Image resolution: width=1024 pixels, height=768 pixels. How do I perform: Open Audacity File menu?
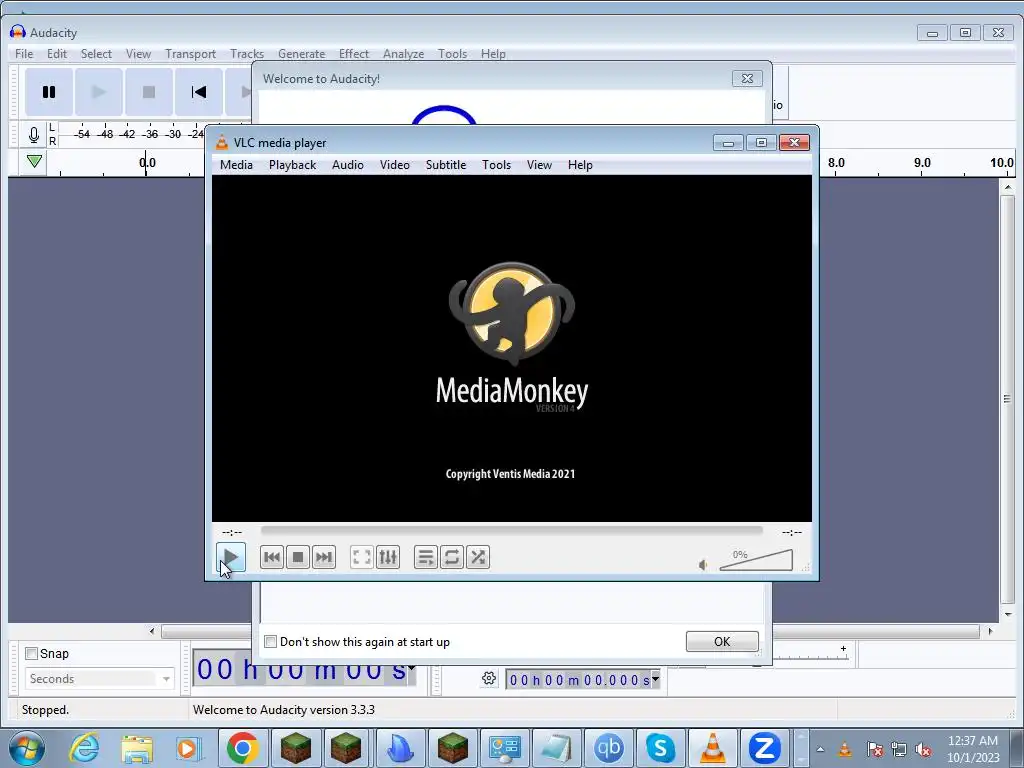coord(24,54)
